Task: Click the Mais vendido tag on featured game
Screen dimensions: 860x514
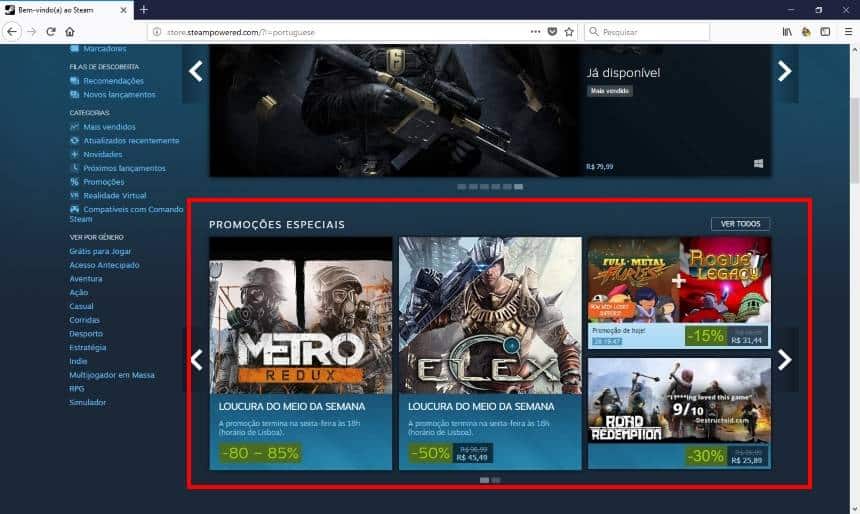Action: (610, 91)
